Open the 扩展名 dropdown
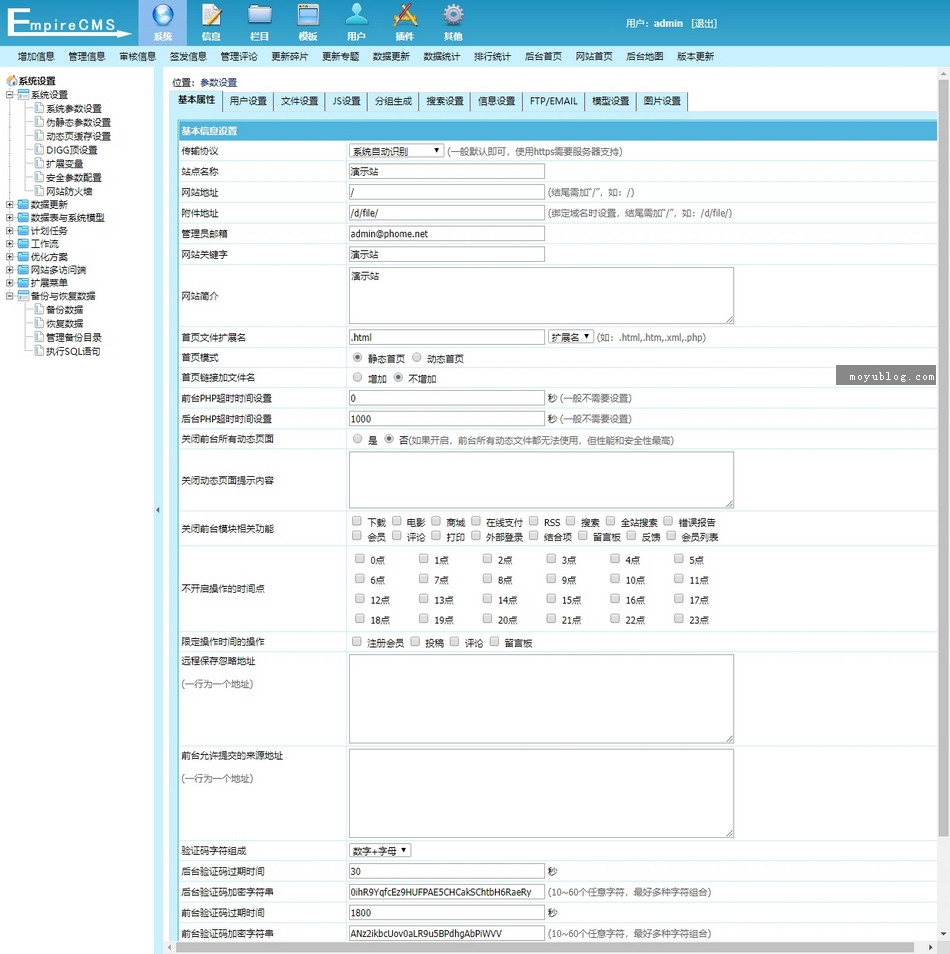 pos(571,337)
